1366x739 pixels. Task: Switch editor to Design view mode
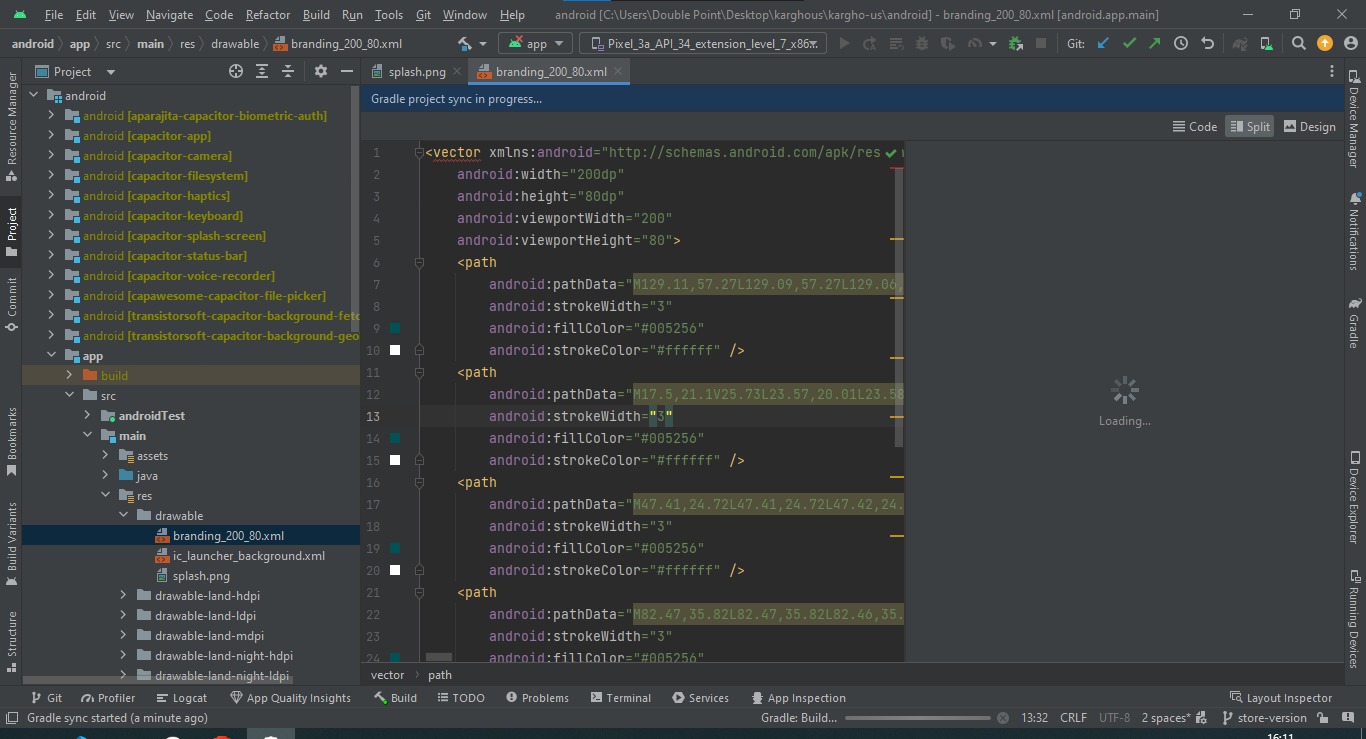click(x=1309, y=126)
